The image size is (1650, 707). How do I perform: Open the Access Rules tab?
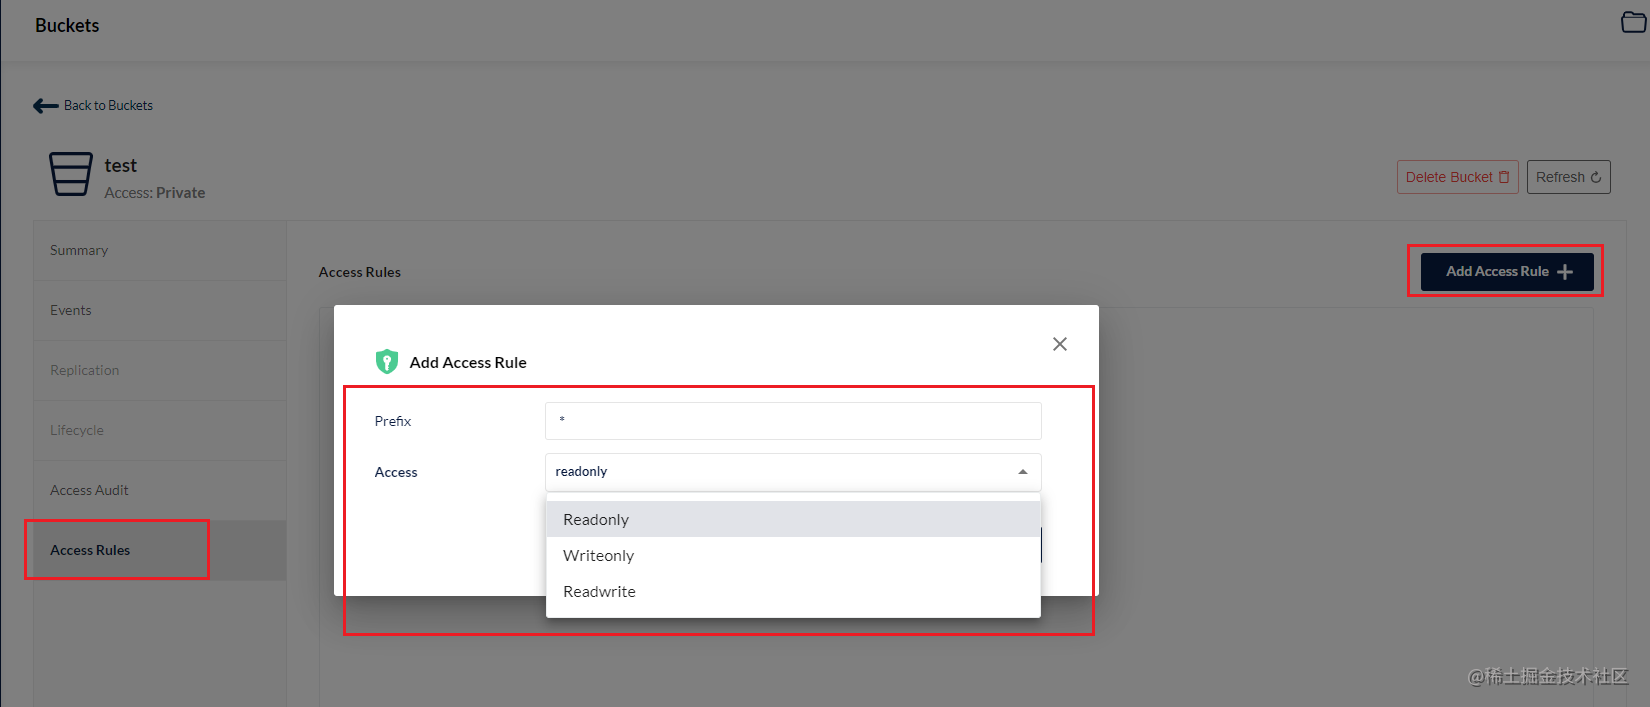click(160, 550)
